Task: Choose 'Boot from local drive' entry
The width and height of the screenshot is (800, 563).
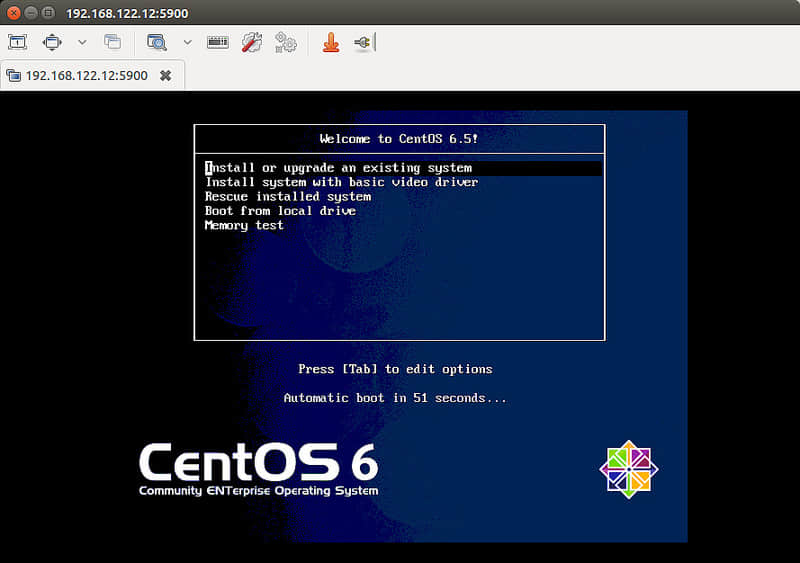Action: [280, 211]
